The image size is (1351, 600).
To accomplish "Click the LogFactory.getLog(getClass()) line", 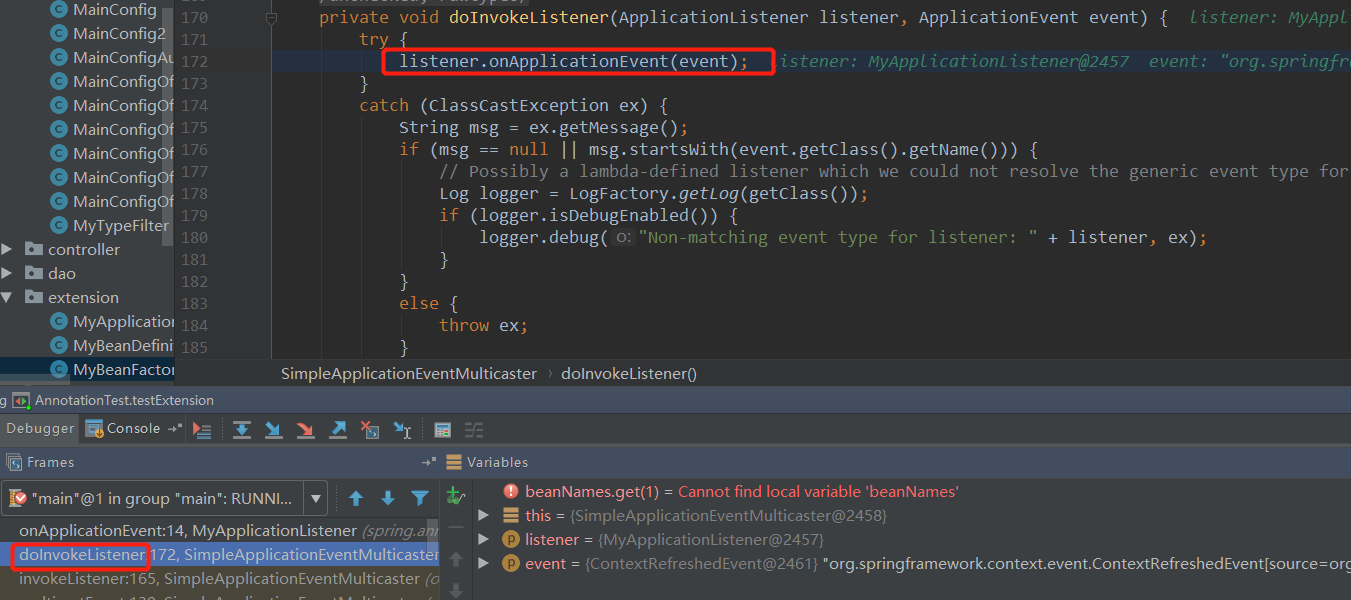I will pyautogui.click(x=654, y=193).
